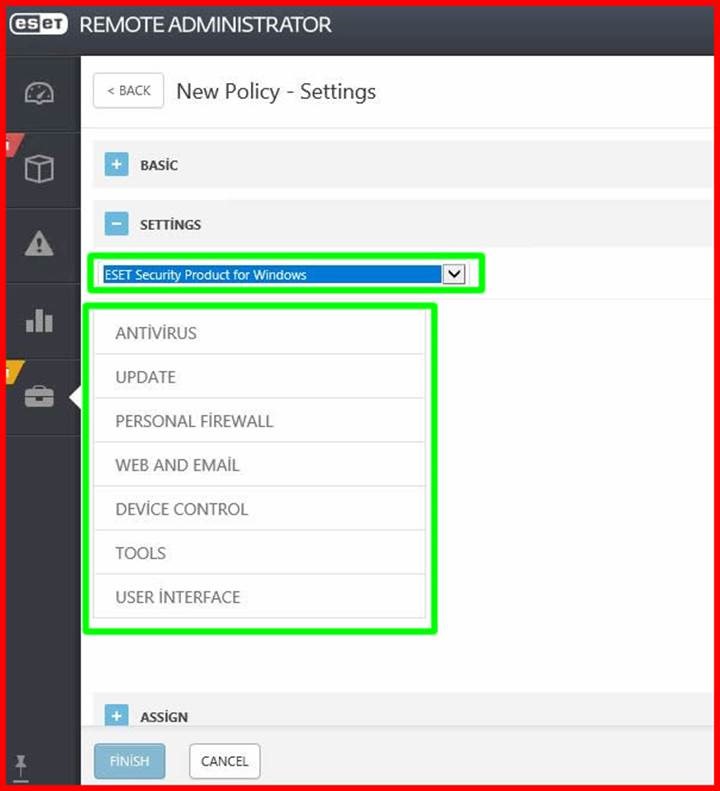Select the UPDATE settings category
The height and width of the screenshot is (791, 720).
[x=260, y=377]
